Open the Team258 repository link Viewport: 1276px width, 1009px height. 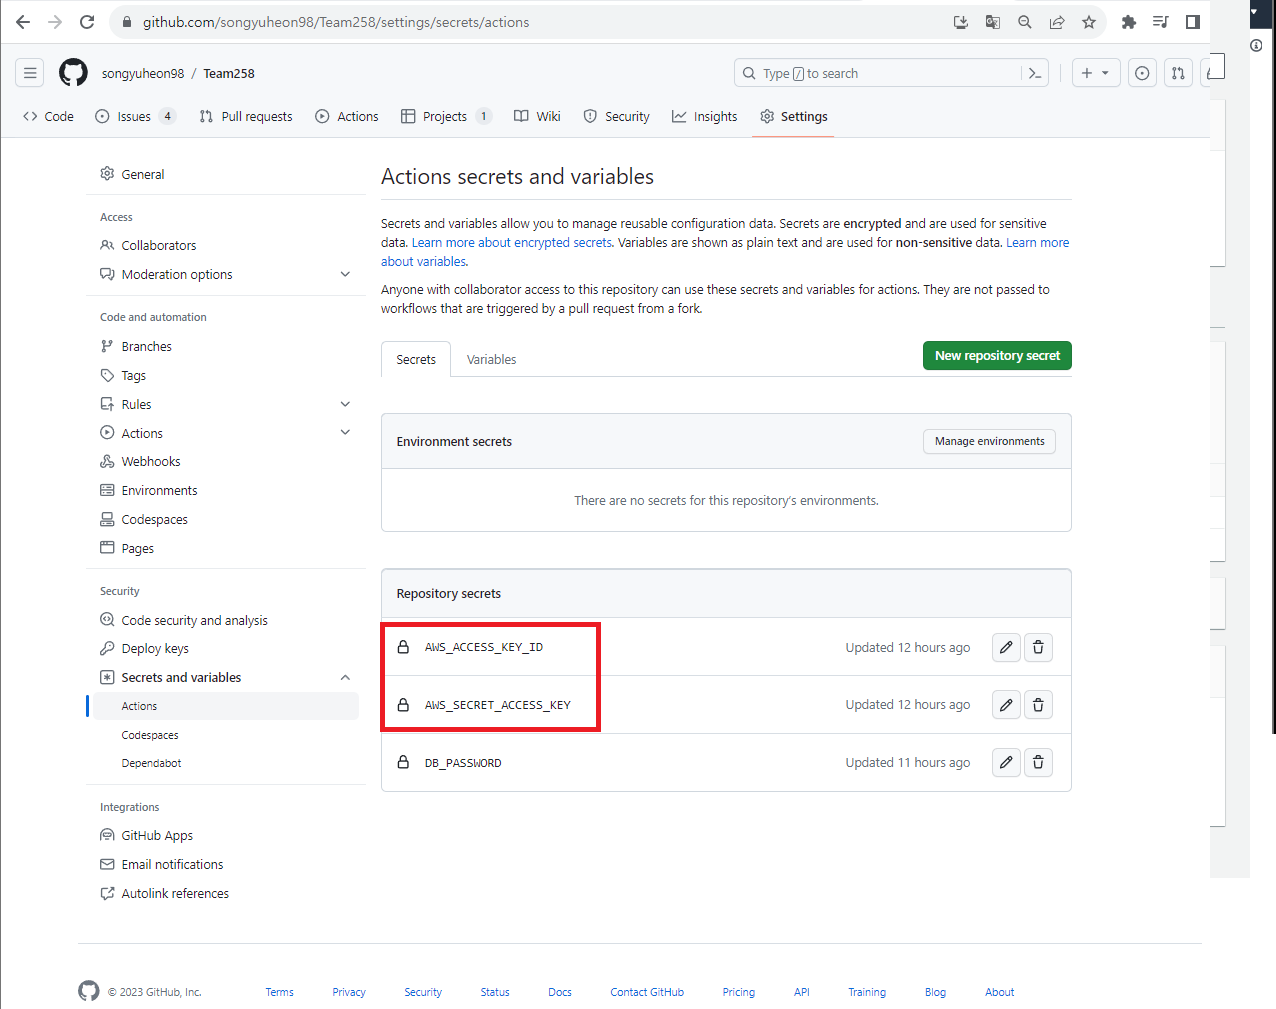(229, 73)
